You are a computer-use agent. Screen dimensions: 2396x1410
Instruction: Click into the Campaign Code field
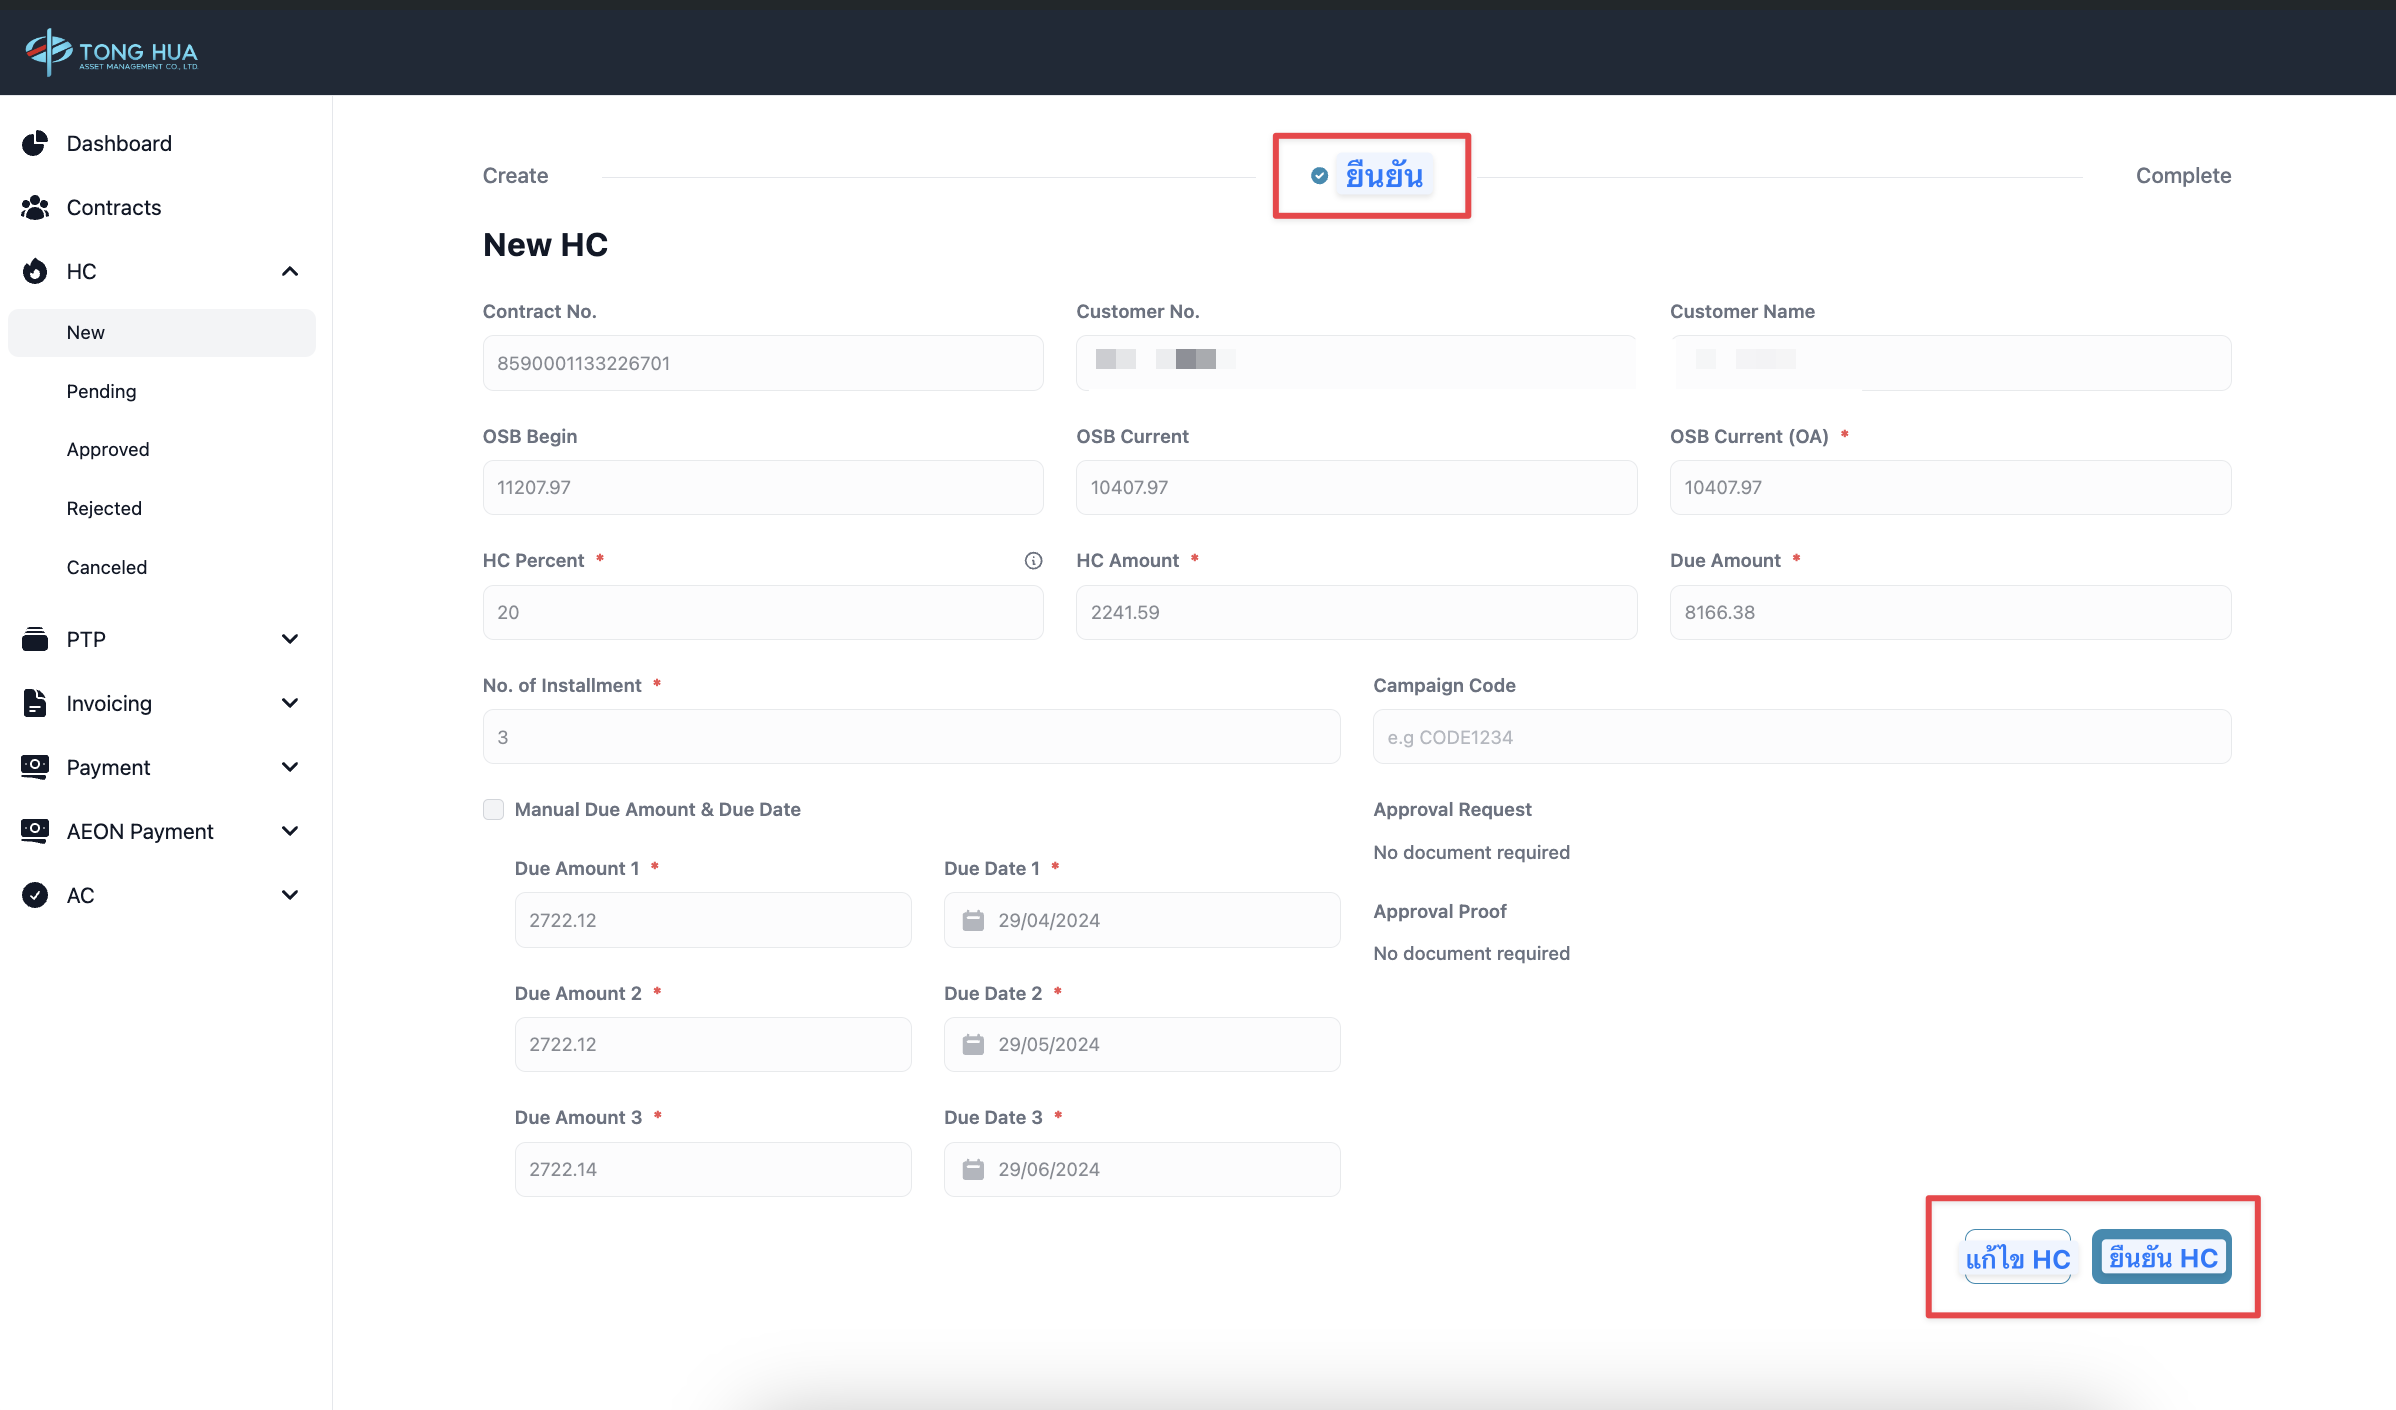coord(1801,737)
